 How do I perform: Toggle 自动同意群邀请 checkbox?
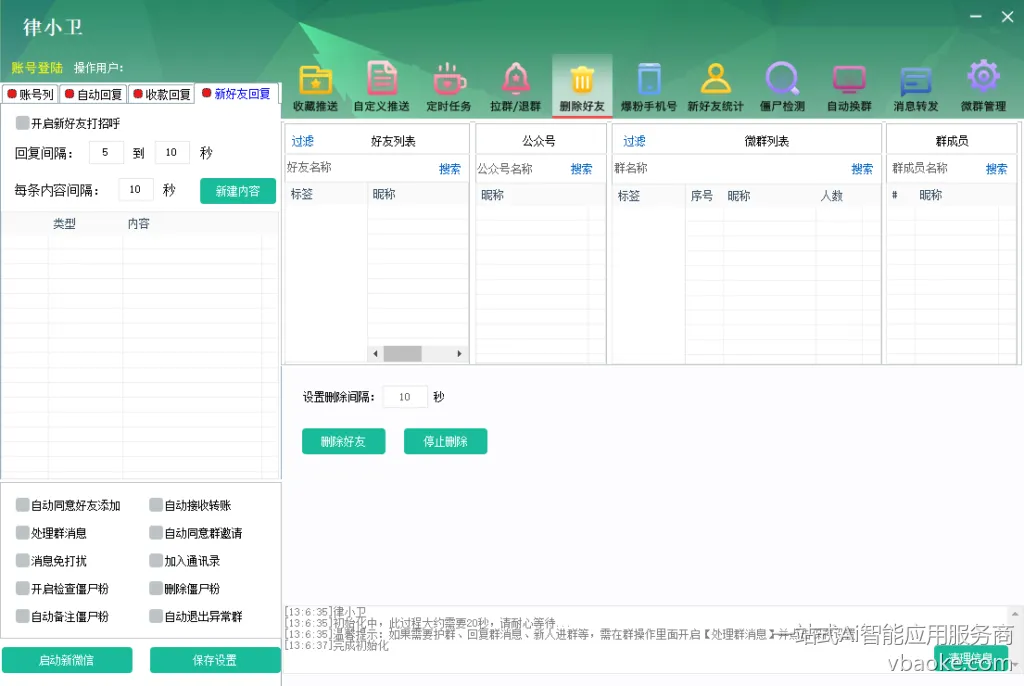pyautogui.click(x=156, y=533)
